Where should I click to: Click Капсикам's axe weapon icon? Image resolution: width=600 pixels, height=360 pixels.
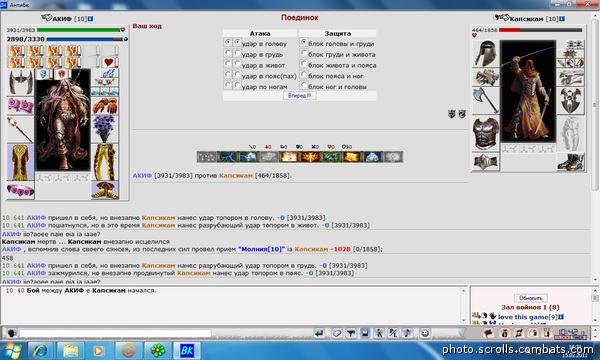[485, 101]
